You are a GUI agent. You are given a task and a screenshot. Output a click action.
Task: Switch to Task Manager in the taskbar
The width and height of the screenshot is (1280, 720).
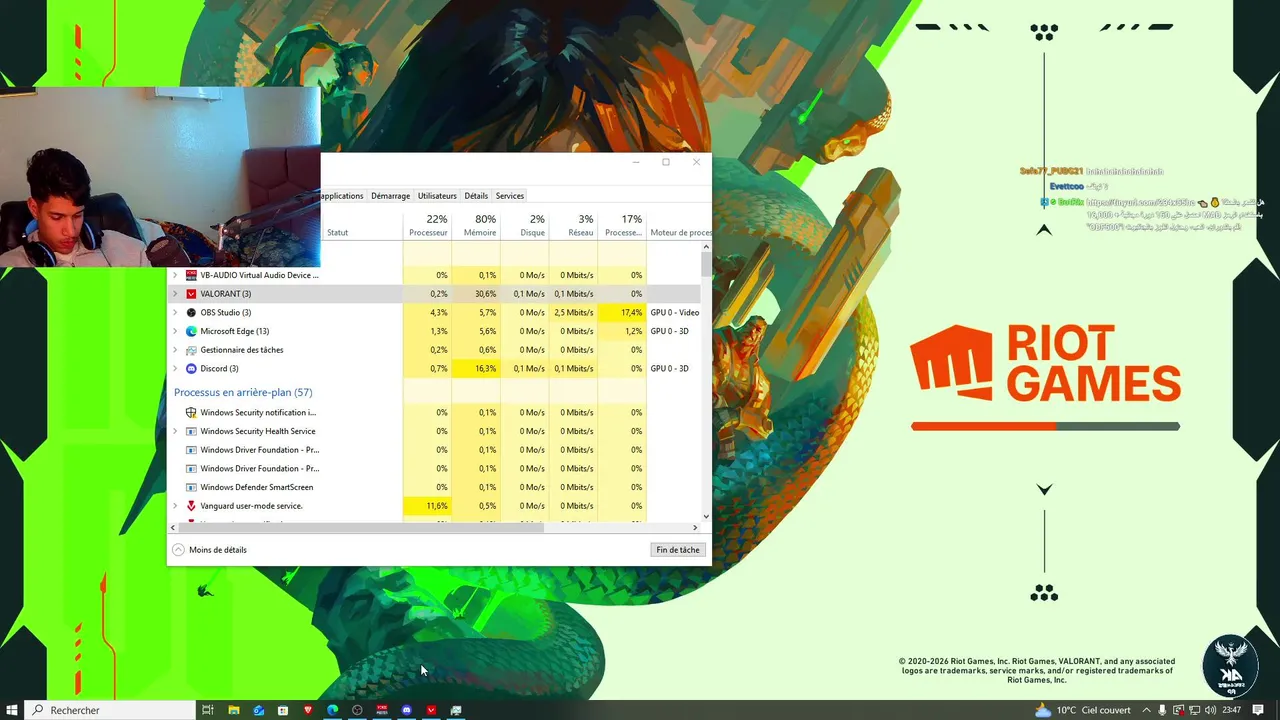(456, 710)
